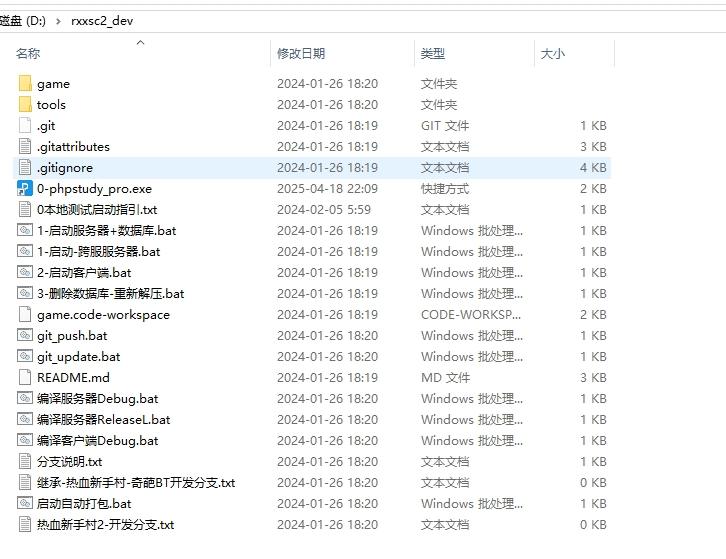Click the 0-phpstudy_pro.exe shortcut icon

pos(25,188)
